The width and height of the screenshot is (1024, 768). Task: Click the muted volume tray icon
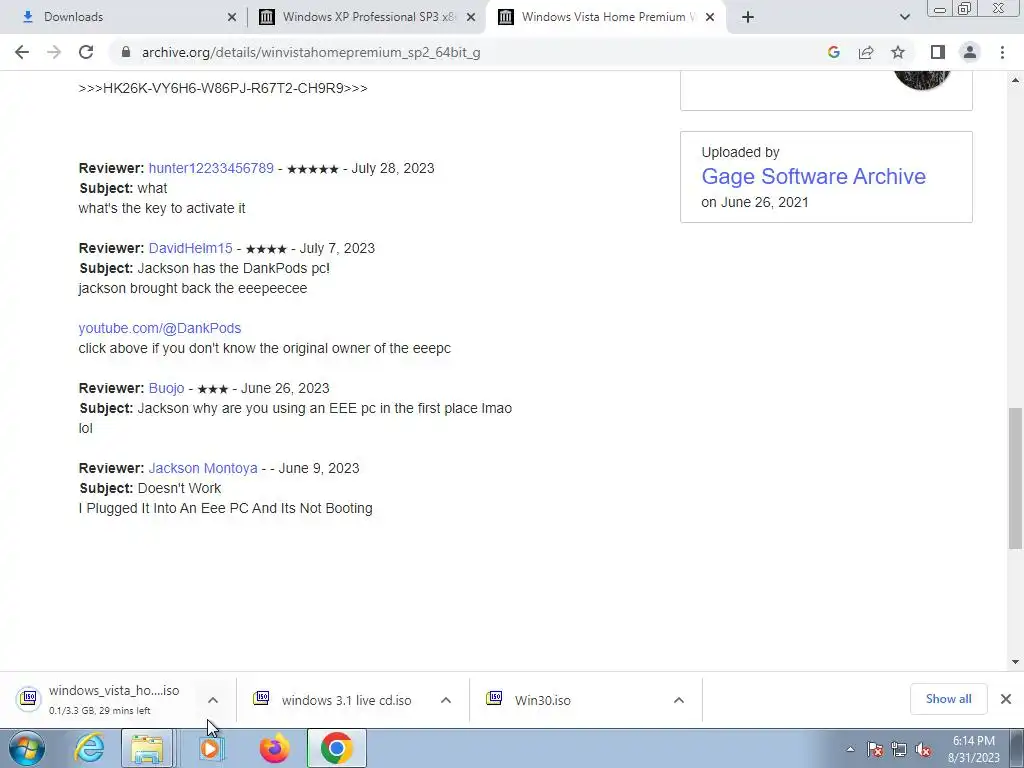[x=923, y=750]
